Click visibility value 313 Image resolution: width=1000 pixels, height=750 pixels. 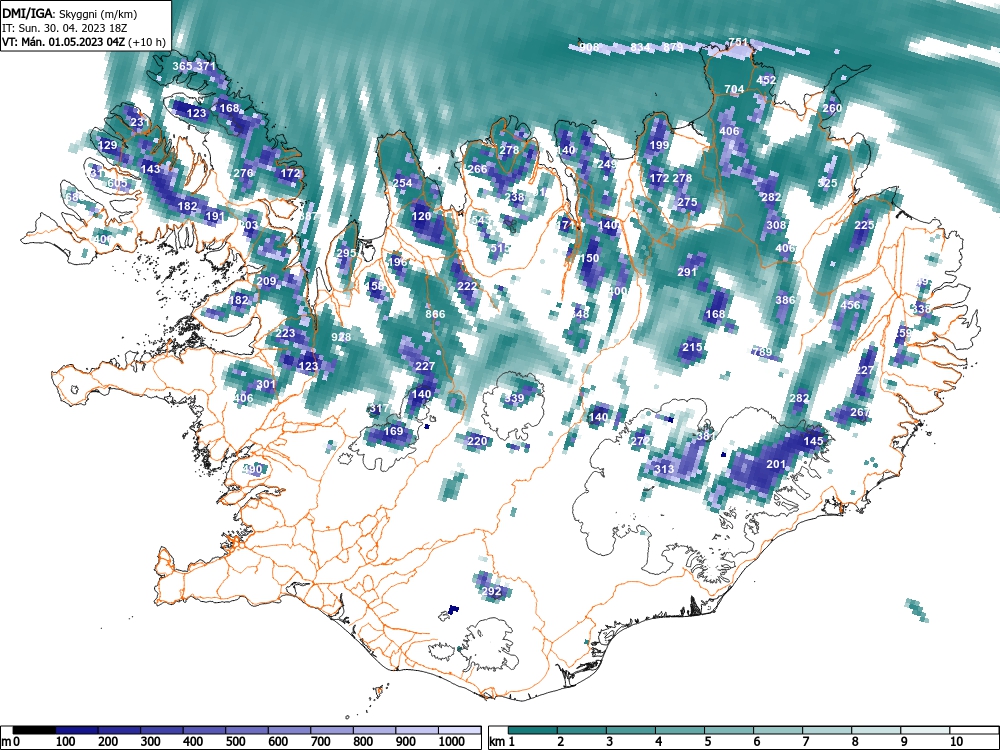pos(664,469)
